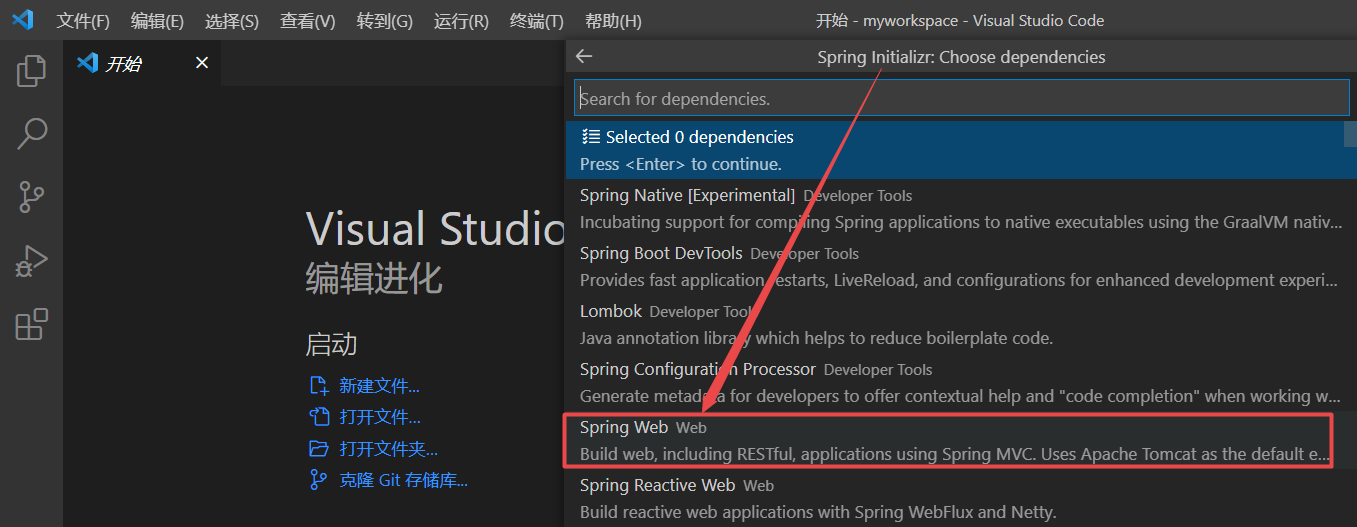Open the 文件(F) menu
The width and height of the screenshot is (1357, 527).
point(83,20)
